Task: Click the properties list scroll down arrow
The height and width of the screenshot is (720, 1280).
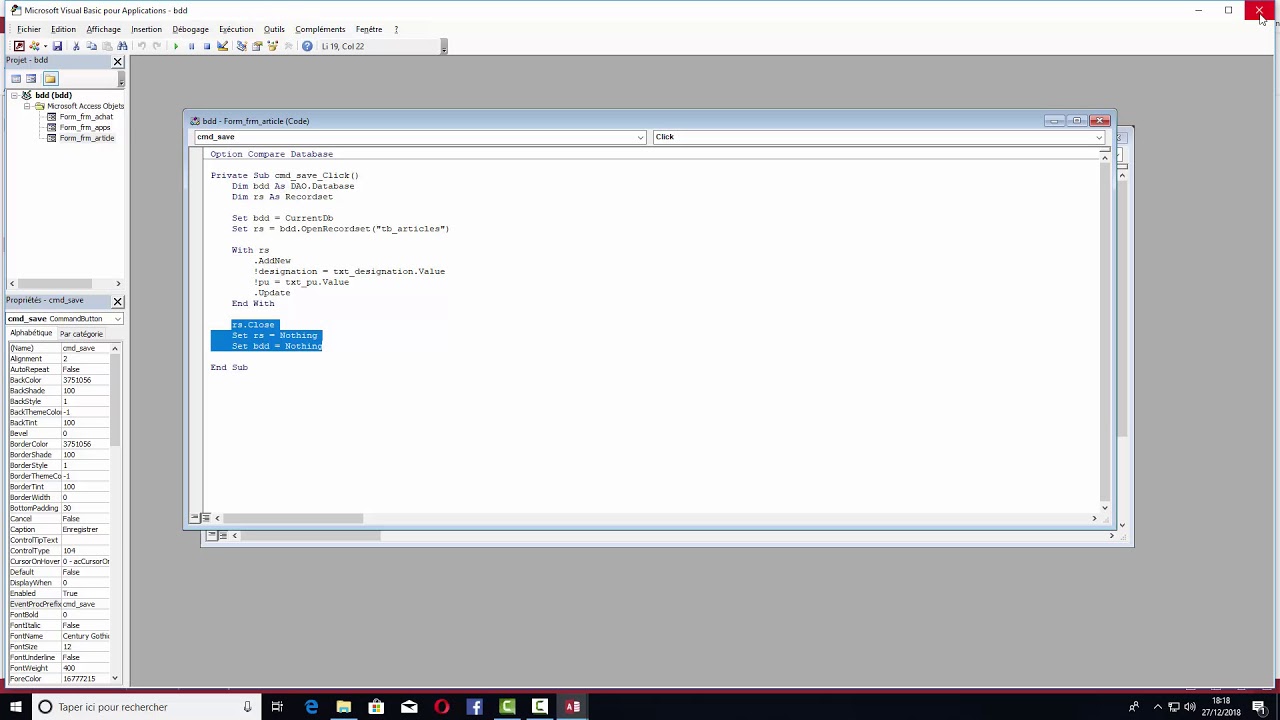Action: 115,679
